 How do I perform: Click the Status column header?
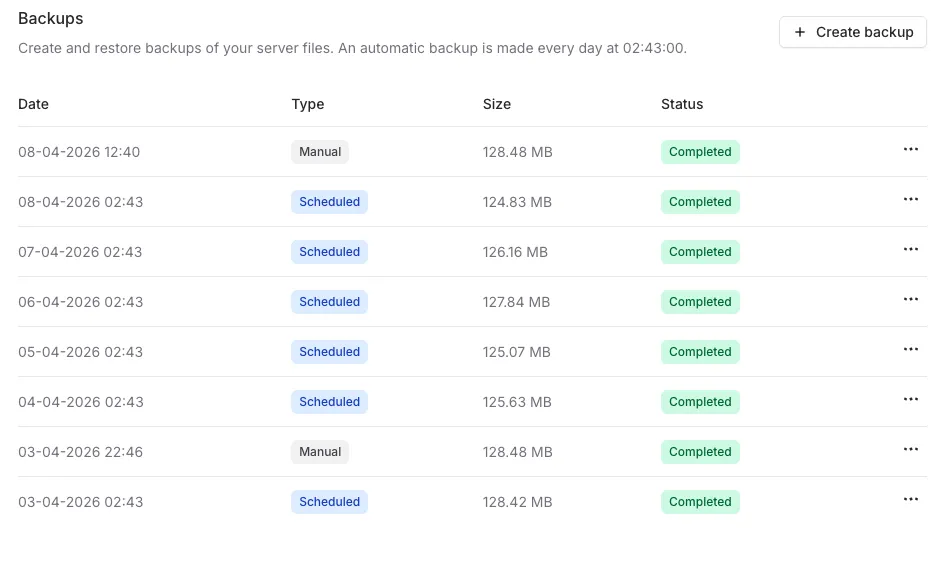682,104
